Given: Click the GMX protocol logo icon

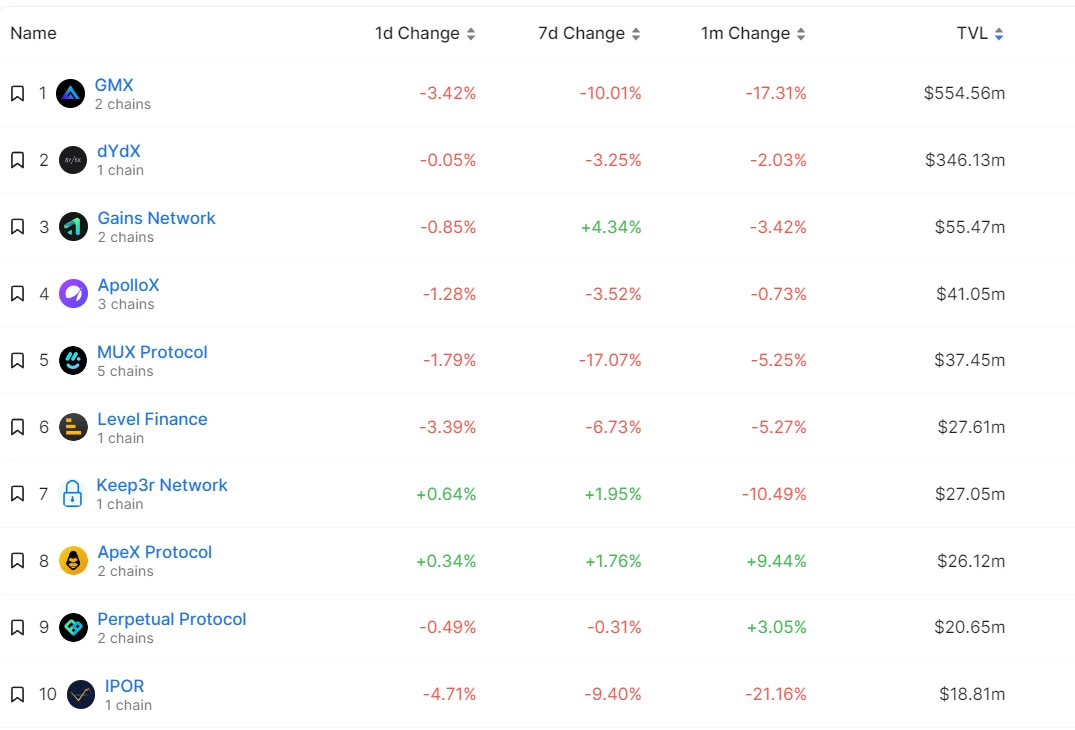Looking at the screenshot, I should [x=70, y=94].
